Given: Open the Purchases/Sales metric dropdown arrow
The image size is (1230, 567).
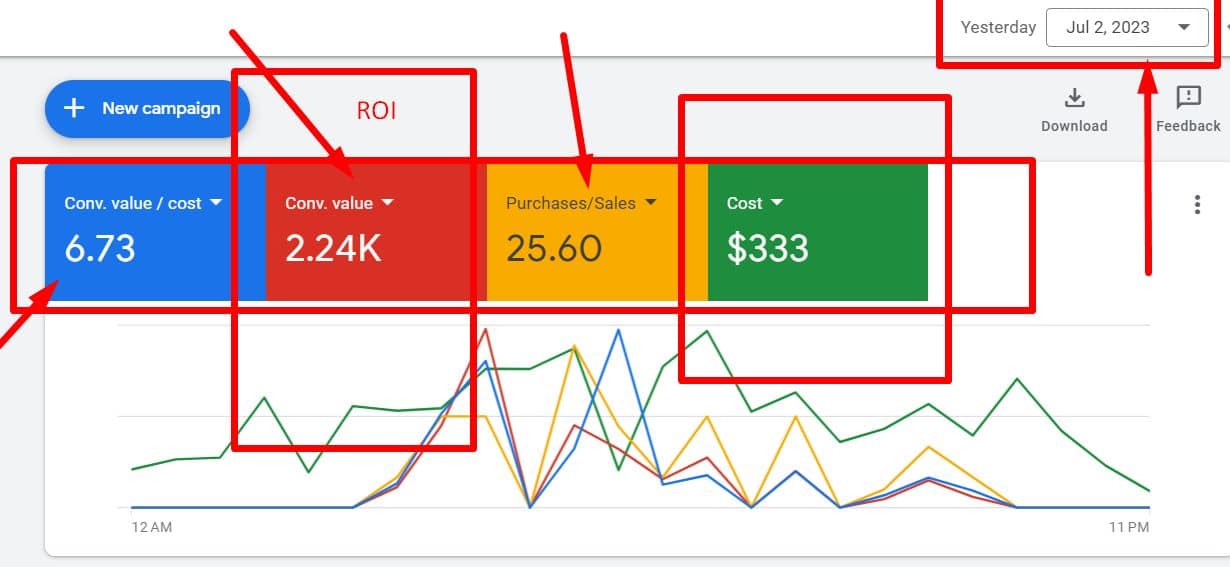Looking at the screenshot, I should pyautogui.click(x=650, y=202).
